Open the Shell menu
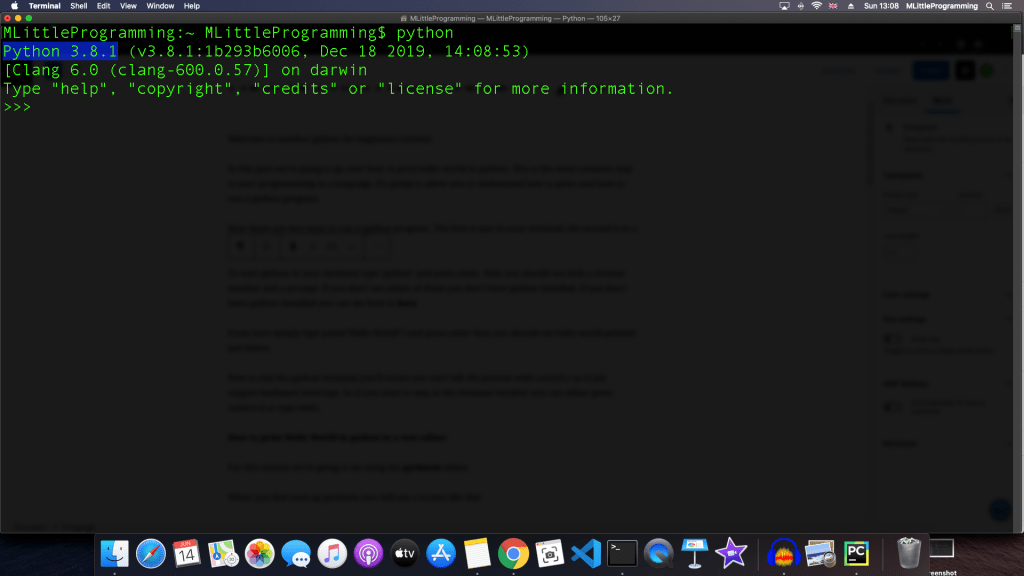The width and height of the screenshot is (1024, 576). (x=78, y=6)
